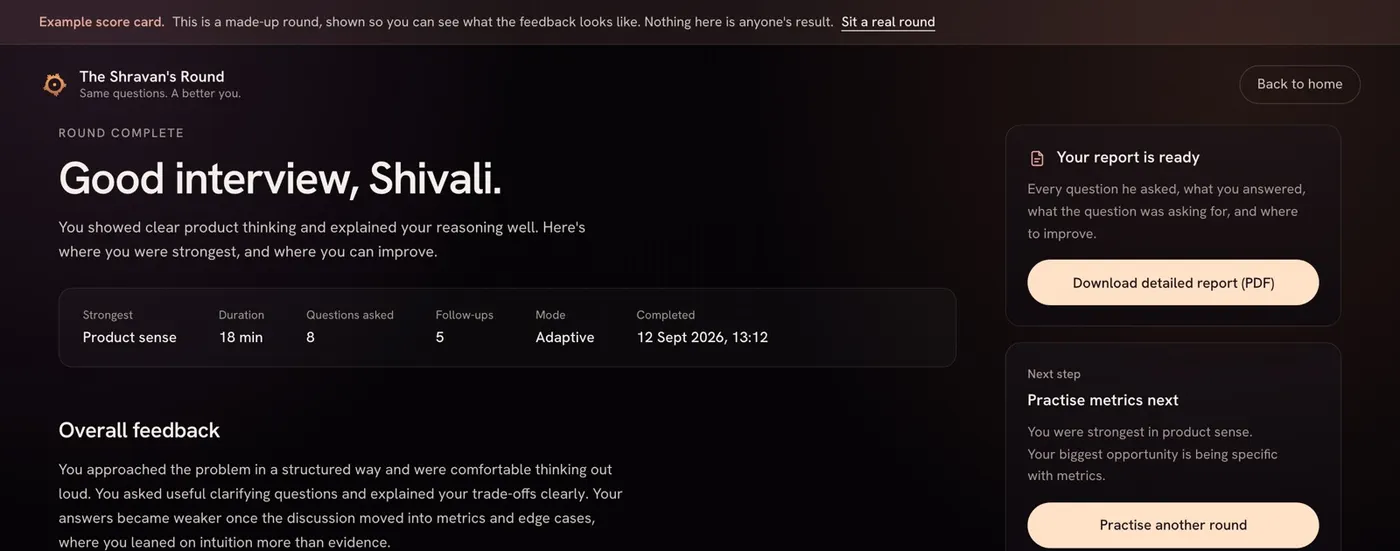Click the Questions asked value 8
This screenshot has width=1400, height=551.
coord(311,338)
